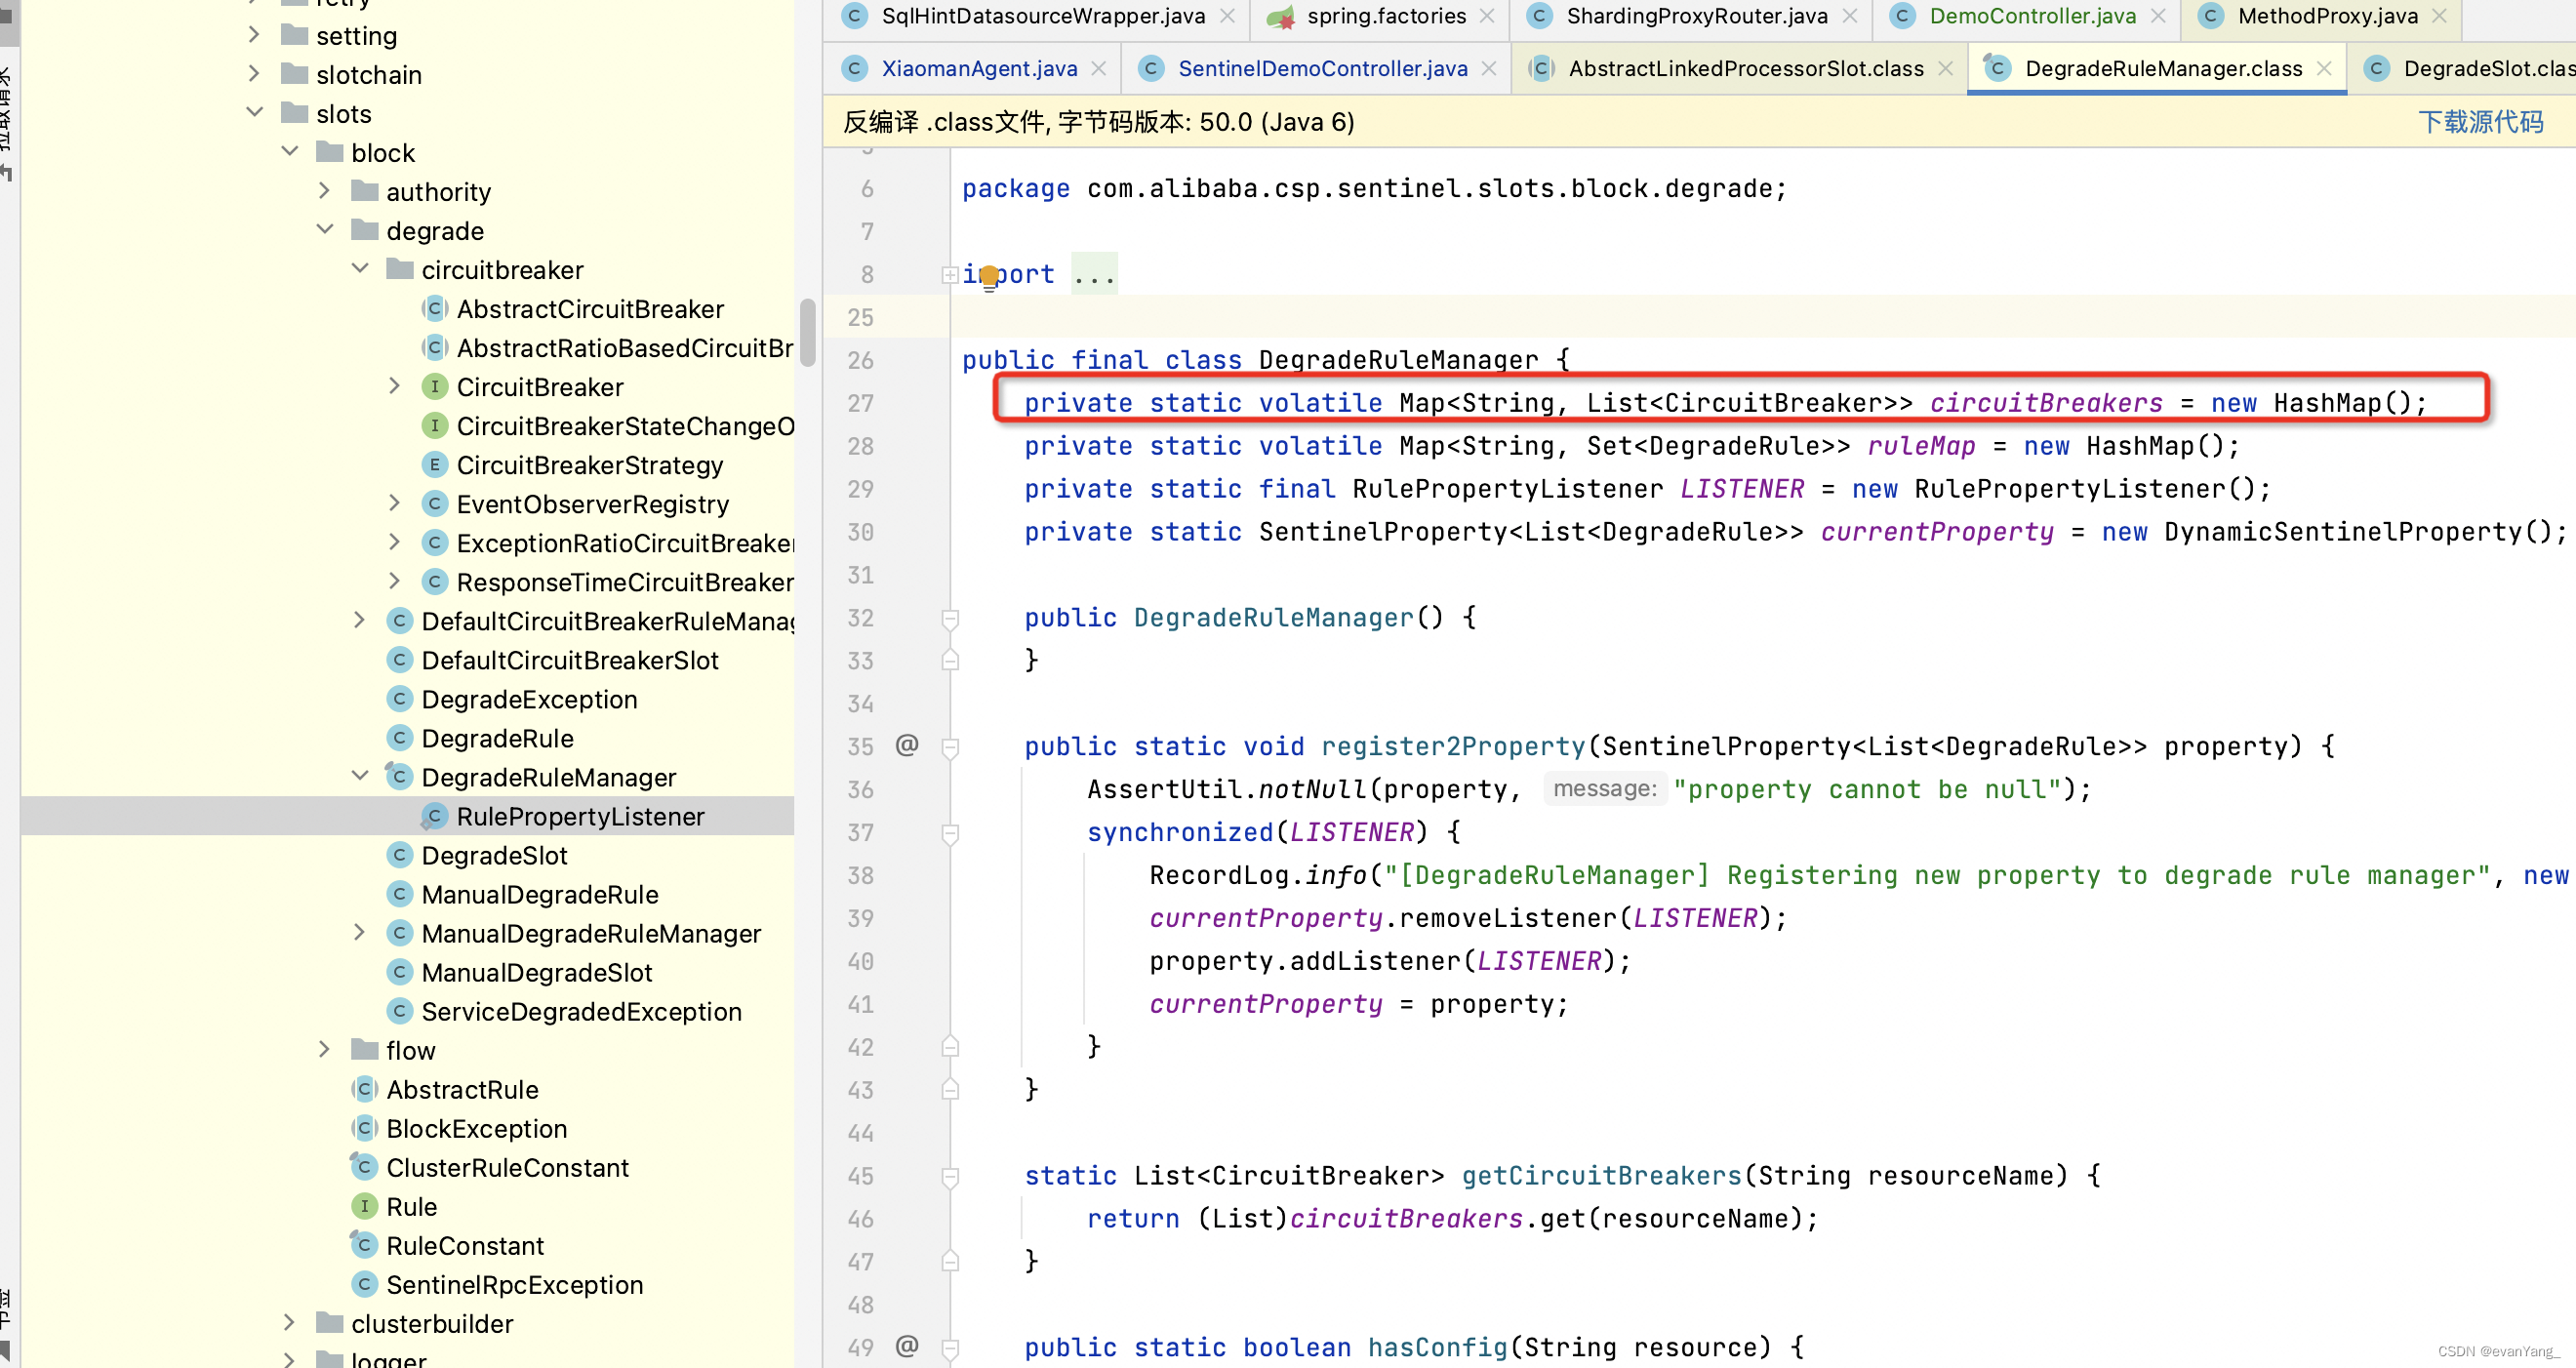Click the CircuitBreakerStrategy enum icon

coord(434,464)
